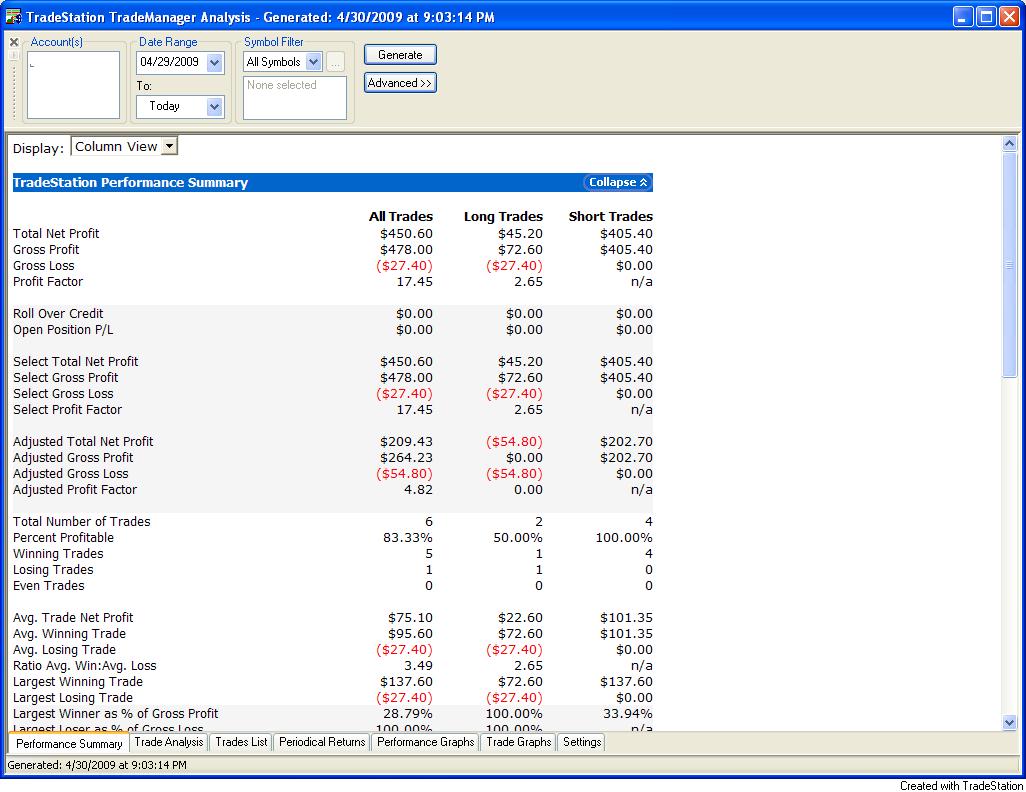Click the Roll Over Credit label

[58, 314]
